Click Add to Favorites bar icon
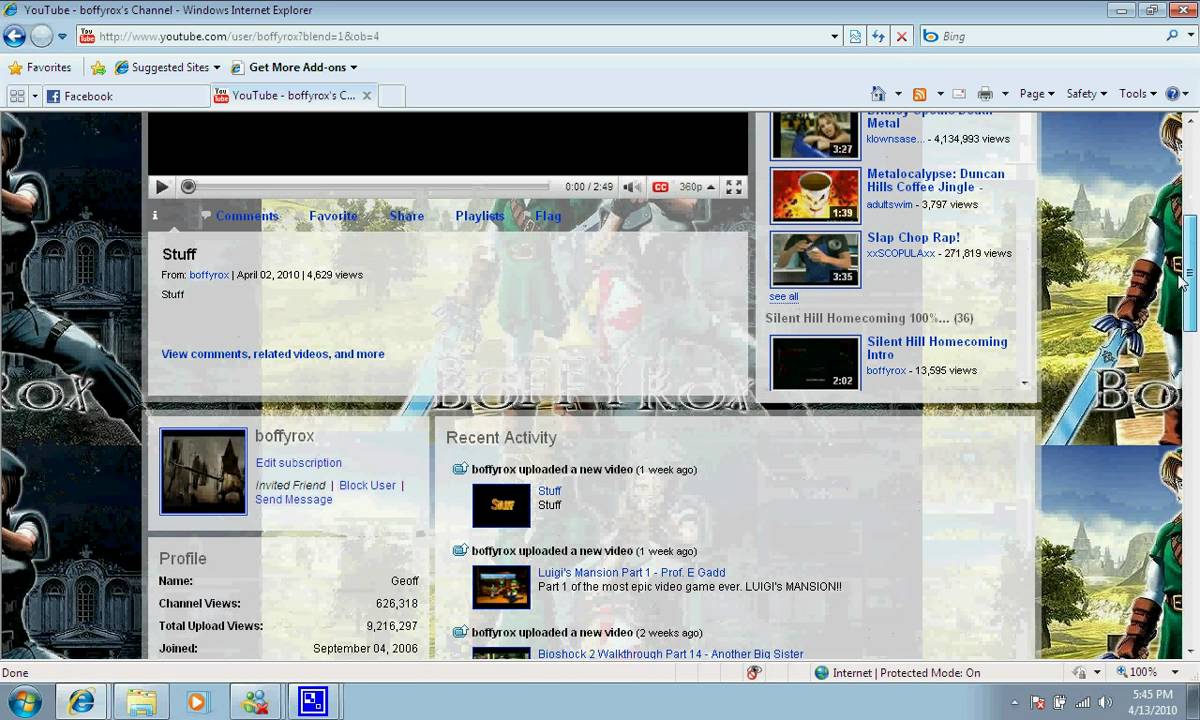The height and width of the screenshot is (720, 1200). [98, 68]
